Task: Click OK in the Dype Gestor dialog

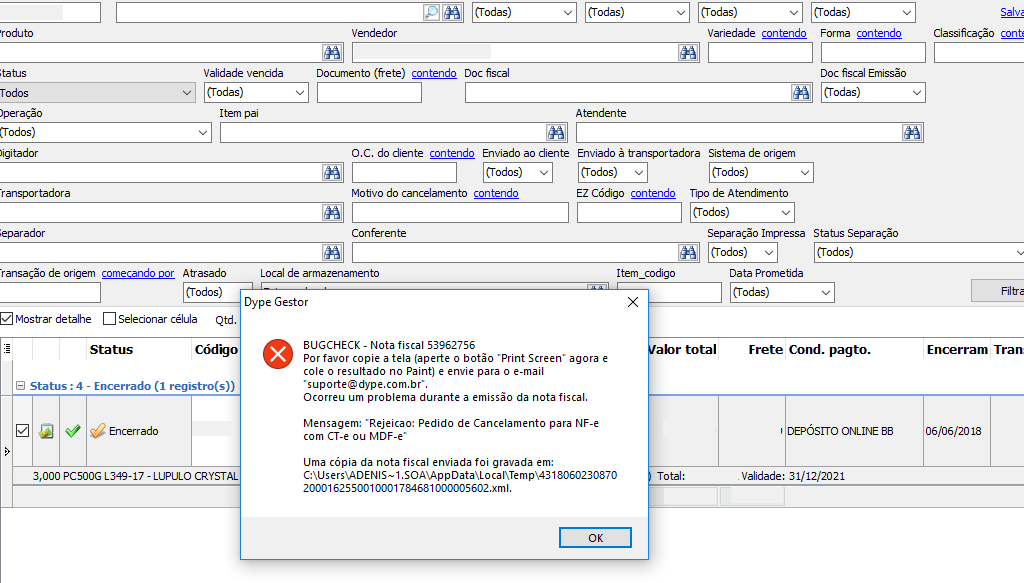Action: [595, 537]
